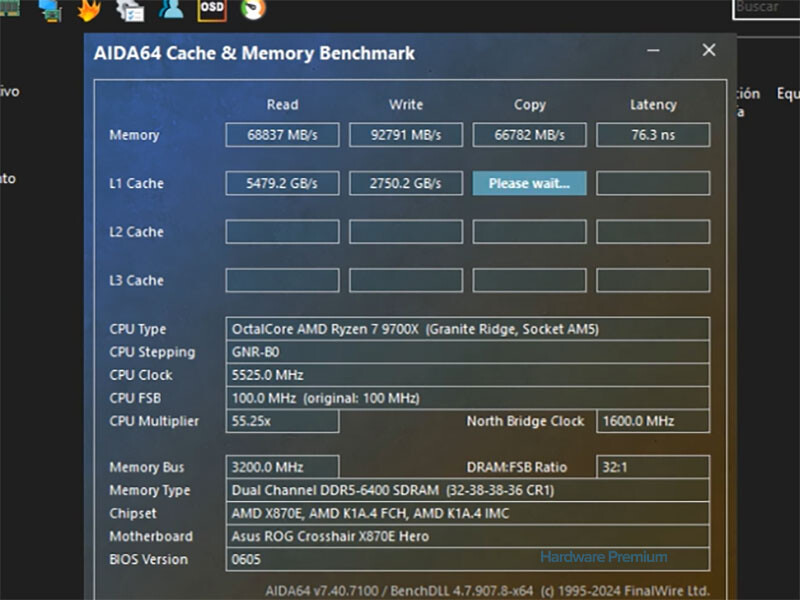This screenshot has width=800, height=600.
Task: Click the highlighted 'Please wait...' L1 Copy cell
Action: tap(530, 183)
